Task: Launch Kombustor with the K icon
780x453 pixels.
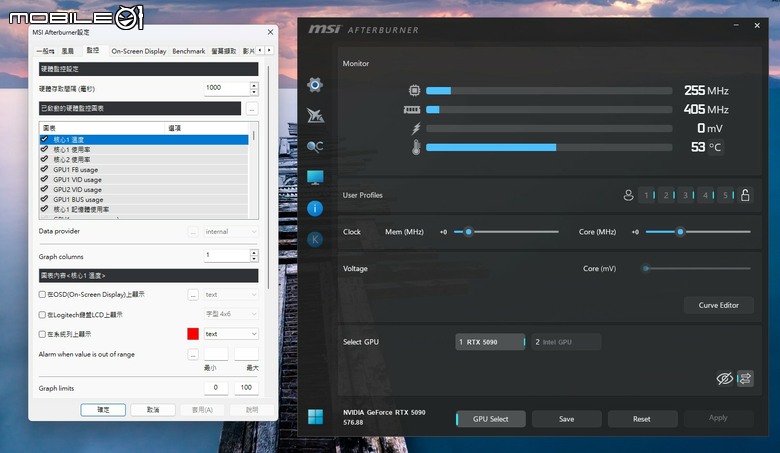Action: [x=315, y=240]
